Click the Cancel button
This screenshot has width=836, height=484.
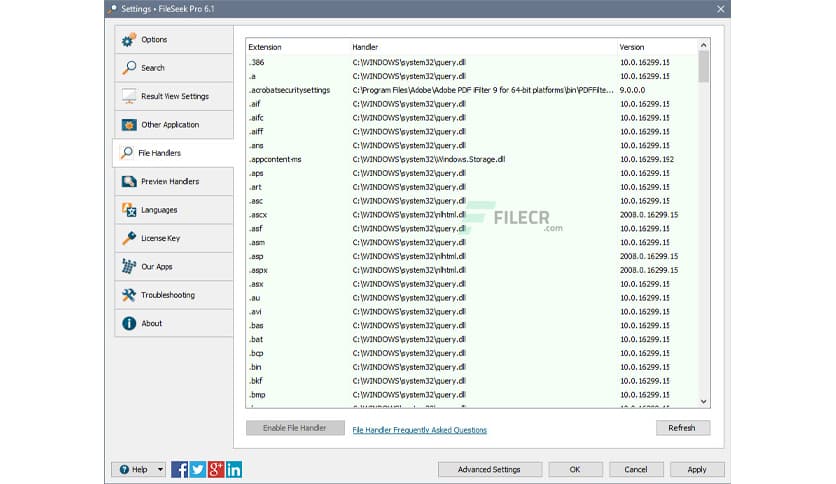click(636, 470)
